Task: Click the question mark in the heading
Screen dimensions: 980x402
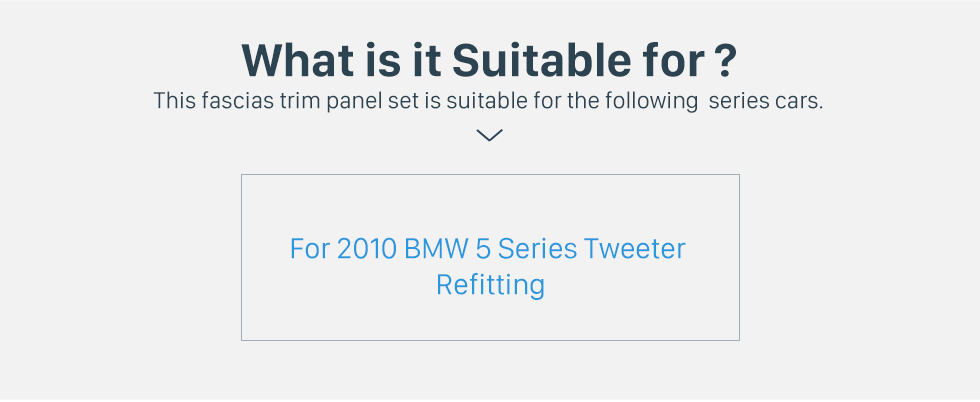Action: point(725,60)
